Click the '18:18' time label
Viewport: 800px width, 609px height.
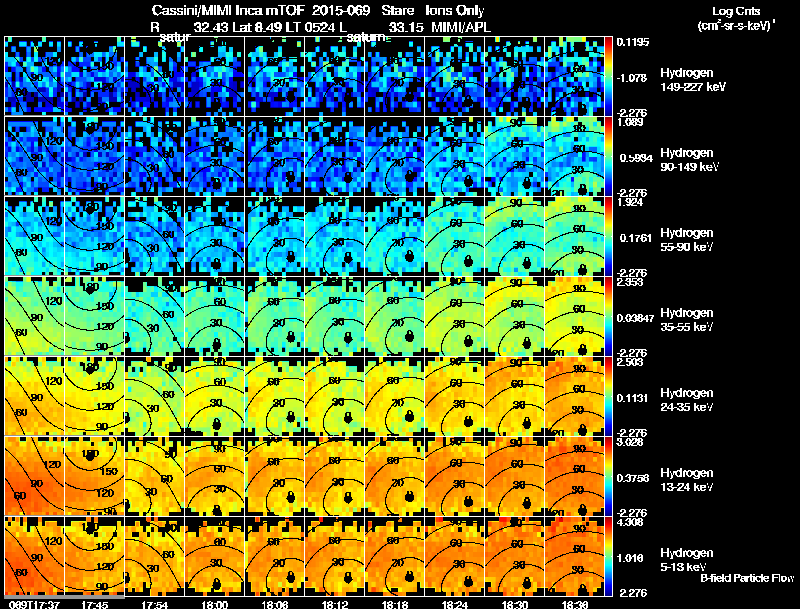tap(394, 604)
